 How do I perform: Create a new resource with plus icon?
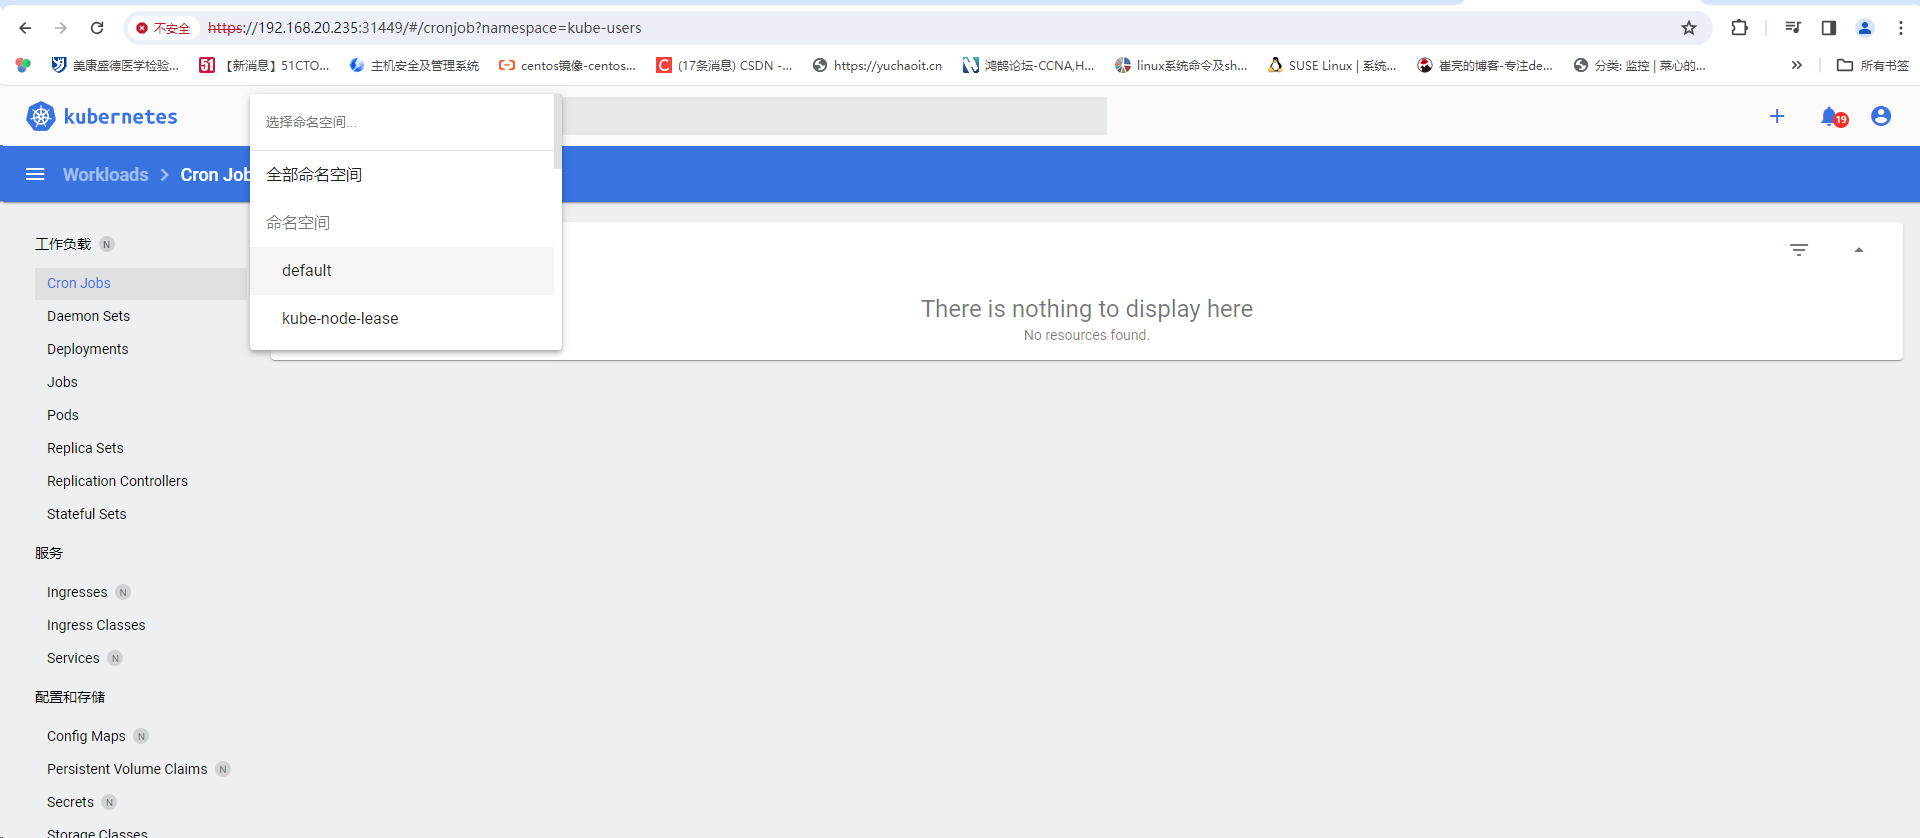click(1777, 116)
